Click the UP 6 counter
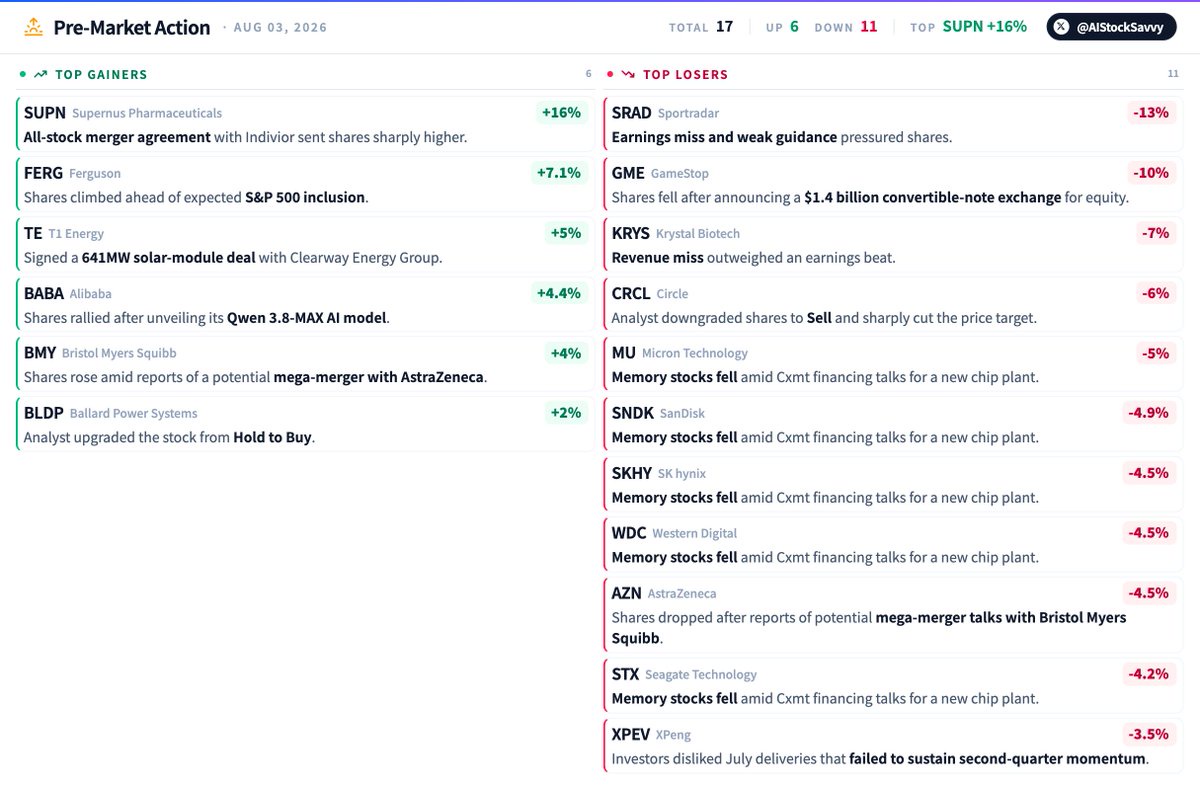This screenshot has height=786, width=1200. coord(782,27)
